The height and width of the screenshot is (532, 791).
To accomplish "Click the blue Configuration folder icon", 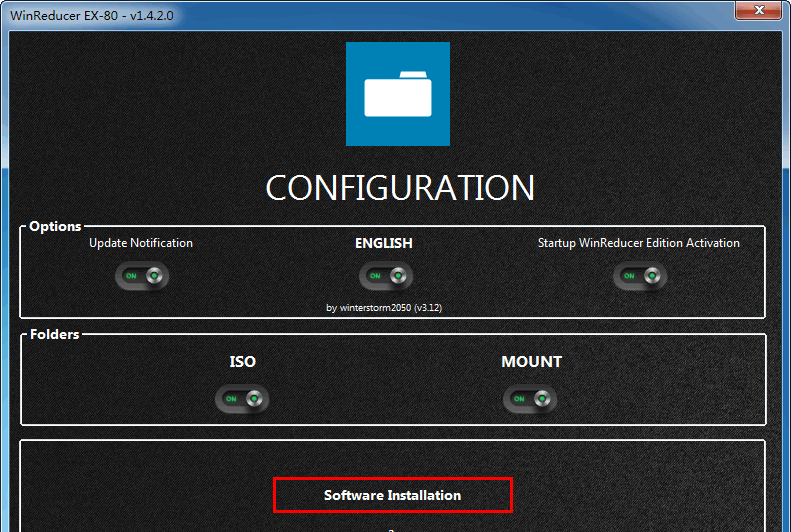I will (x=398, y=94).
